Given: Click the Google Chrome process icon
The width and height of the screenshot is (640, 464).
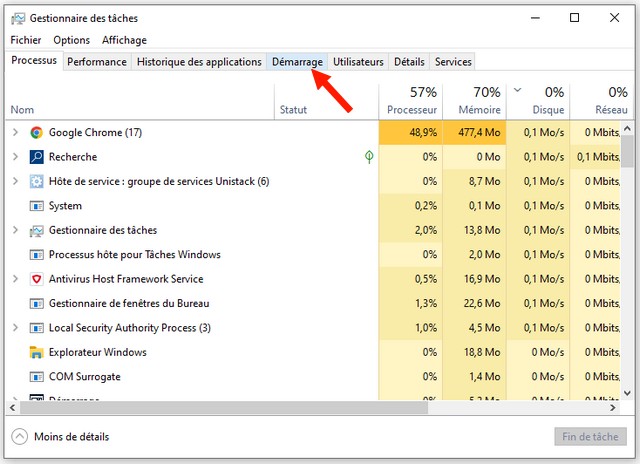Looking at the screenshot, I should pyautogui.click(x=37, y=133).
